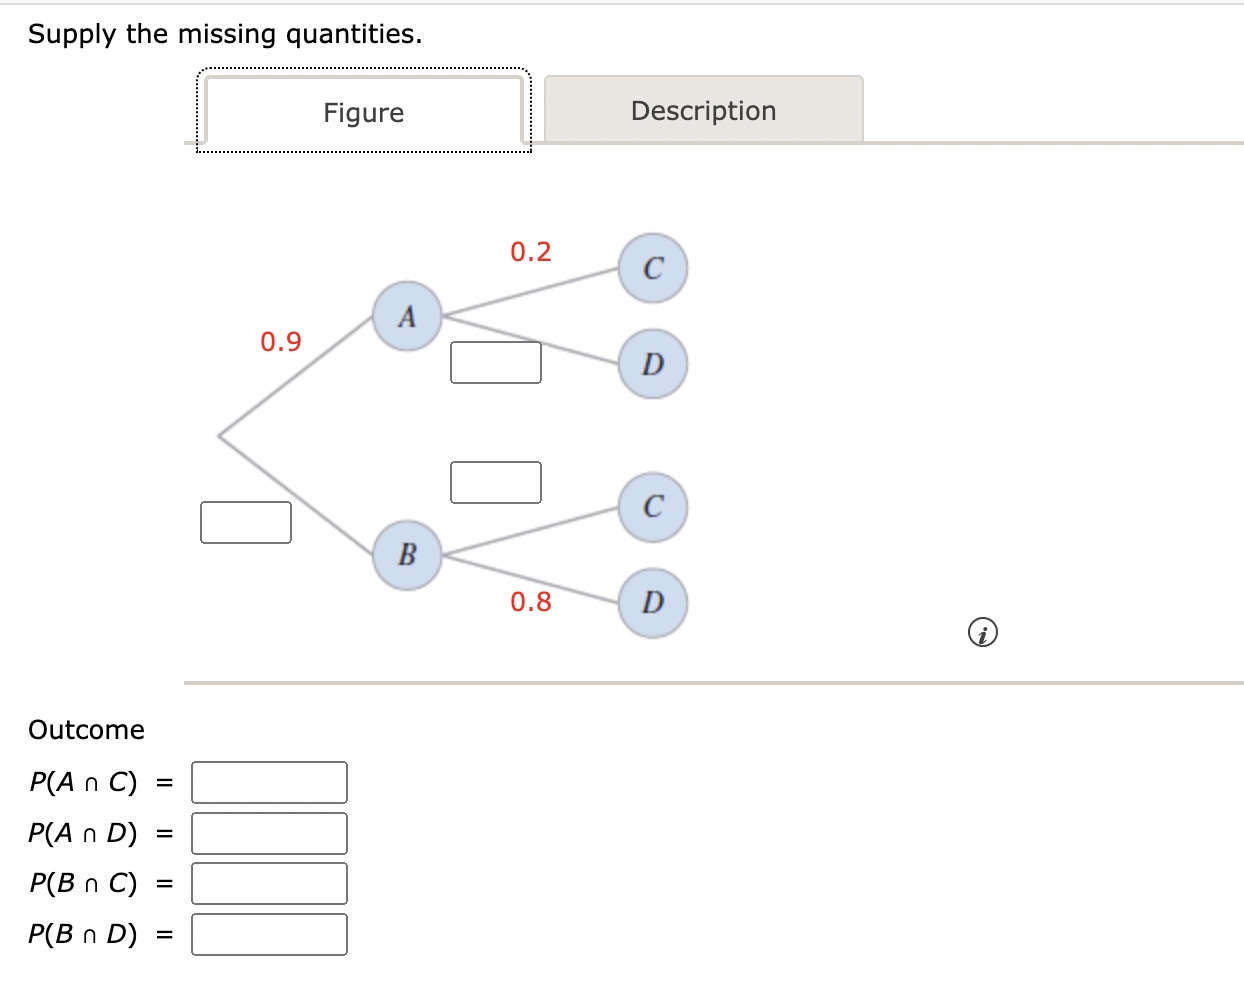The width and height of the screenshot is (1244, 992).
Task: Click the P(B ∩ D) answer field
Action: click(268, 934)
